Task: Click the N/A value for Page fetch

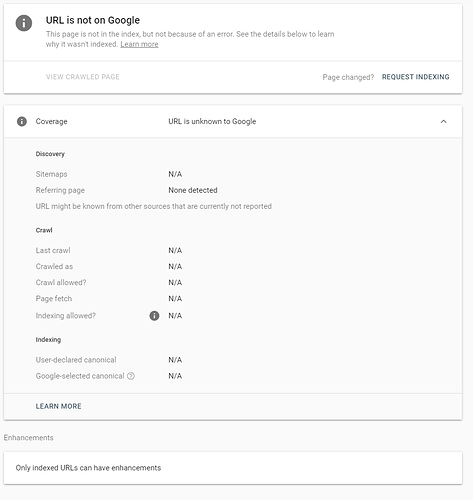Action: click(175, 298)
